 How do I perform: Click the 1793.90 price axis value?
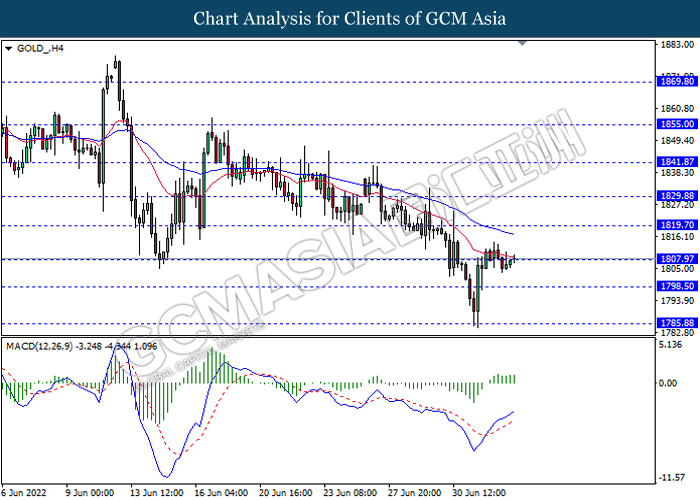[x=677, y=300]
